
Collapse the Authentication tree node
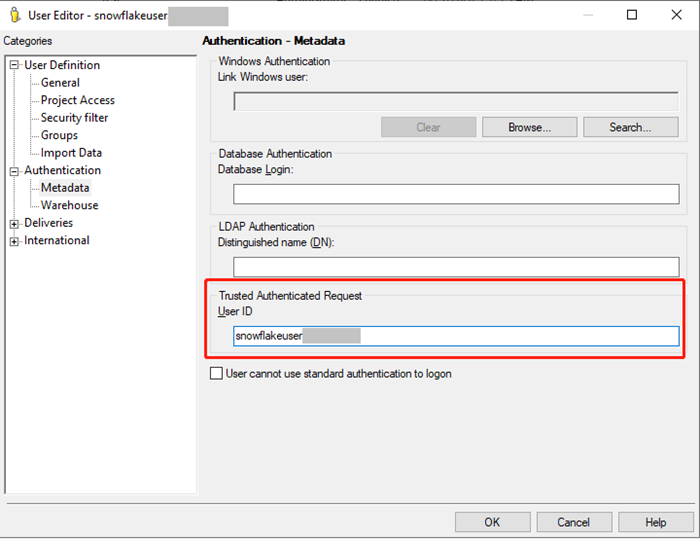[15, 171]
